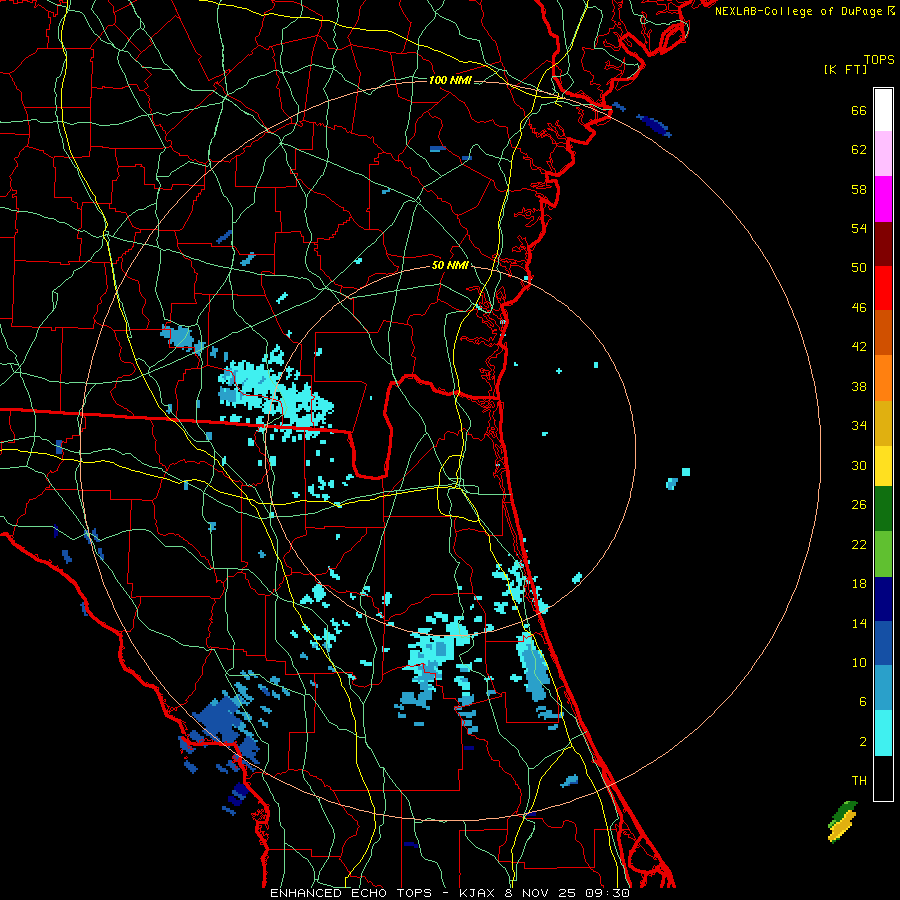900x900 pixels.
Task: Select the dark red legend color band
Action: point(883,243)
